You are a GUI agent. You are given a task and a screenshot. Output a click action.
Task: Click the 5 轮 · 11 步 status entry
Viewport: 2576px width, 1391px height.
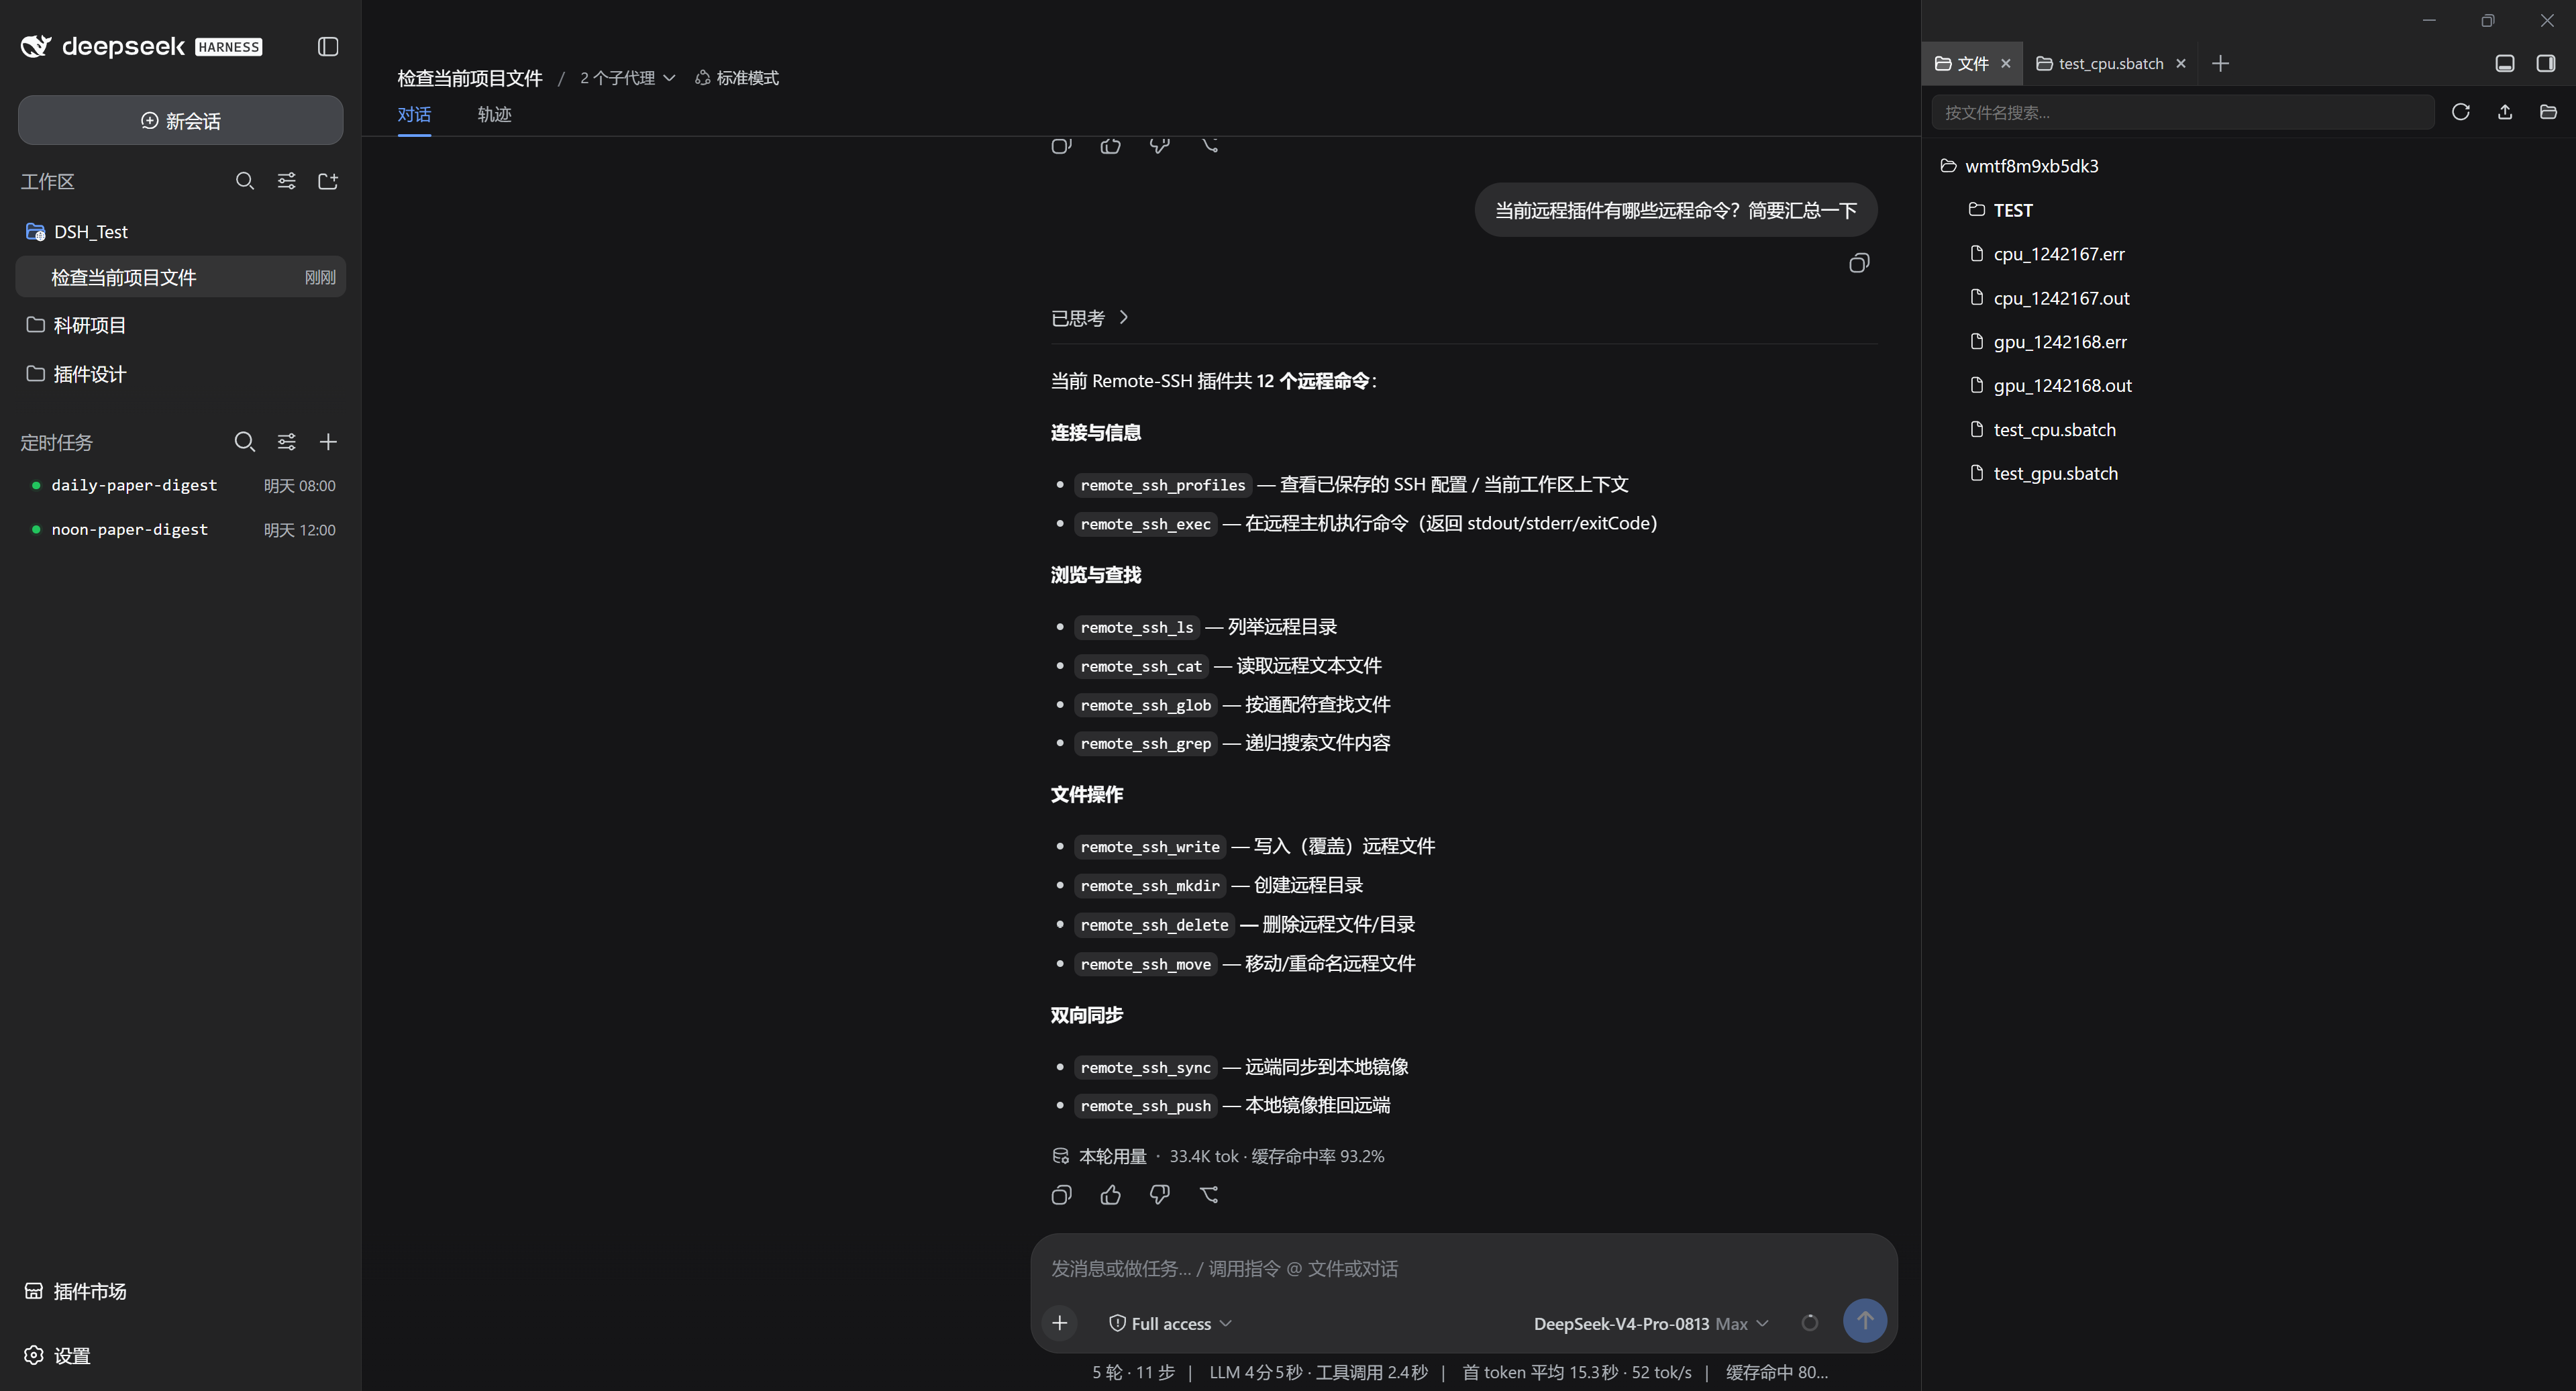coord(1133,1372)
